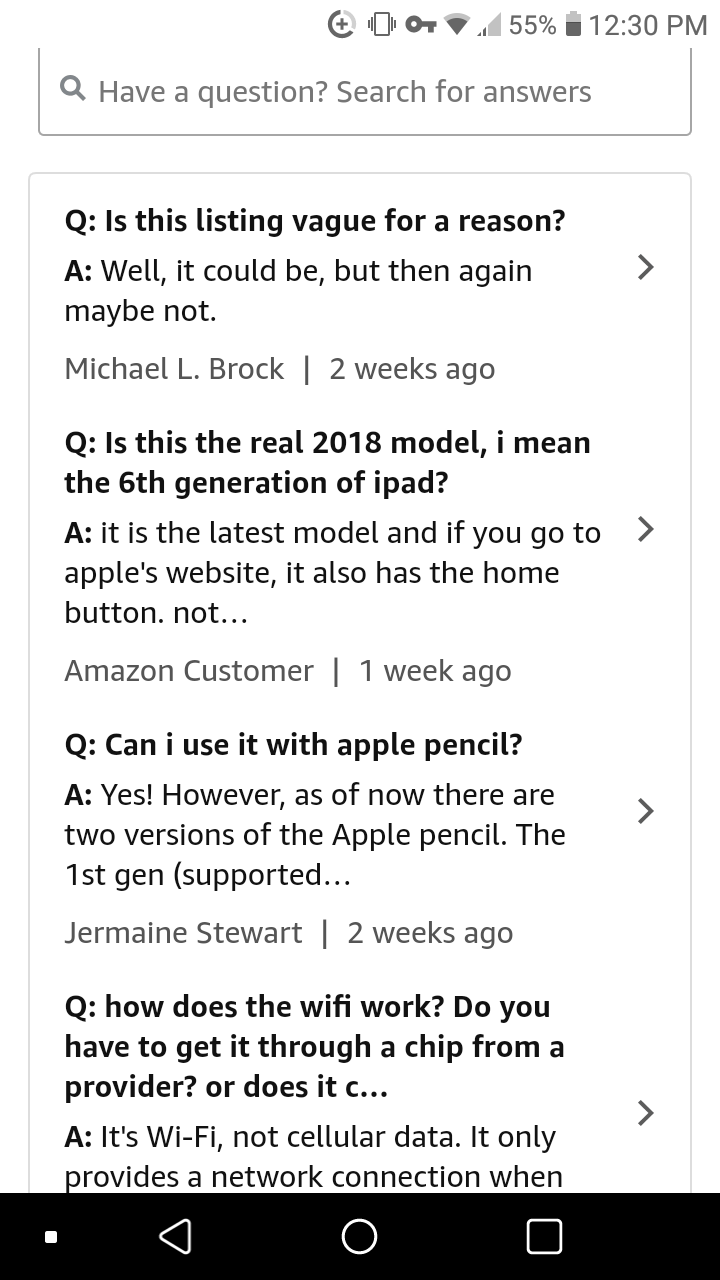This screenshot has width=720, height=1280.
Task: Tap answerer name Jermaine Stewart
Action: click(x=183, y=933)
